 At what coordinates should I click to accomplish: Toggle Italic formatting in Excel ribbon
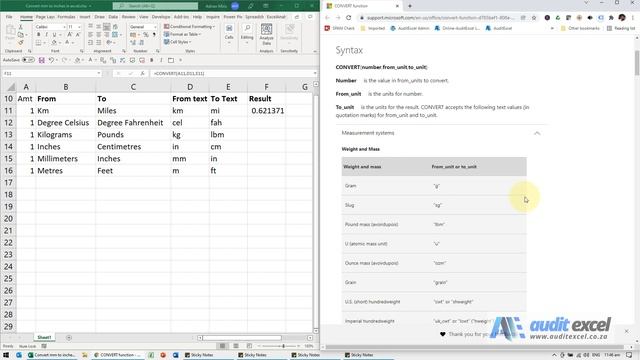[47, 35]
